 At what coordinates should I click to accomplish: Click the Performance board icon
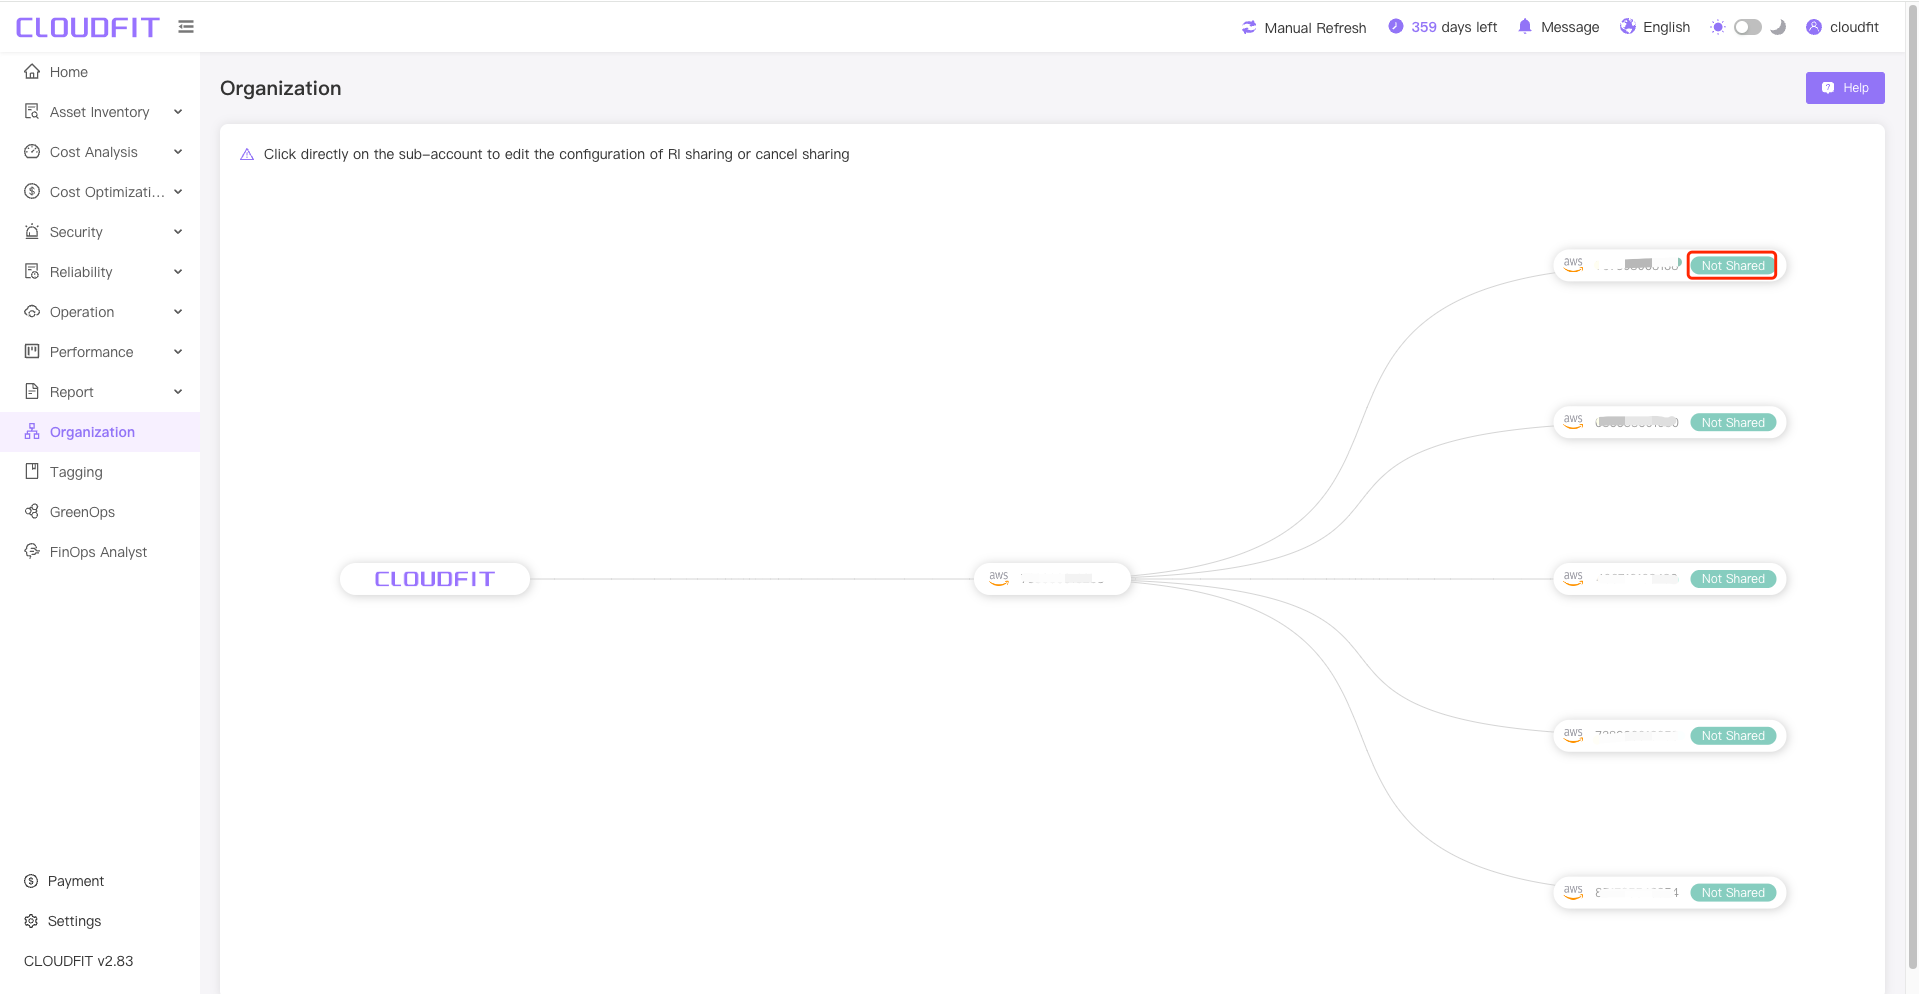tap(32, 352)
